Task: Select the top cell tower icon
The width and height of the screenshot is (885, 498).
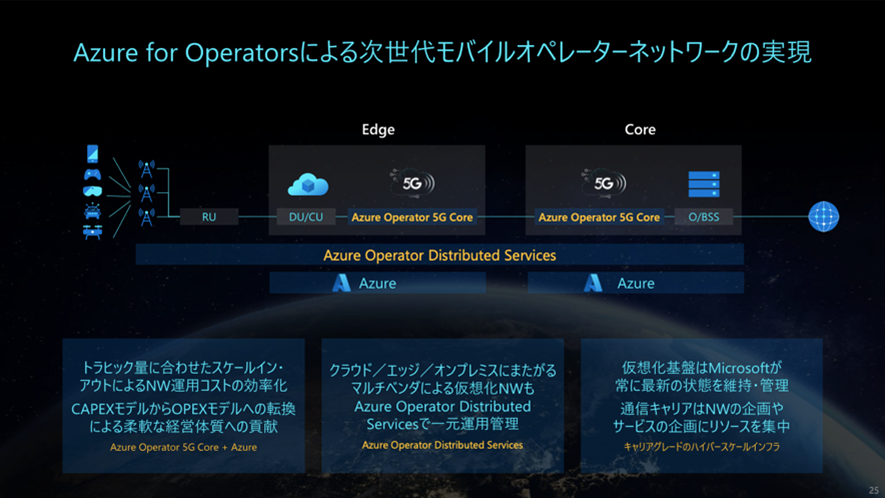Action: 147,168
